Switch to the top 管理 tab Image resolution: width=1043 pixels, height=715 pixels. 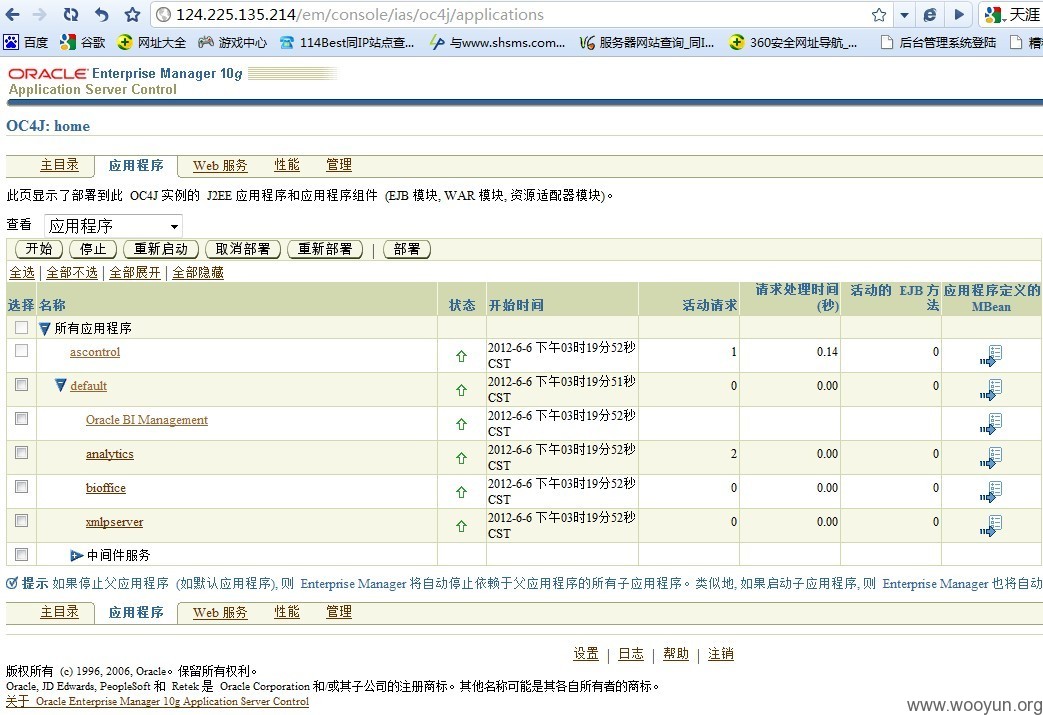tap(339, 165)
